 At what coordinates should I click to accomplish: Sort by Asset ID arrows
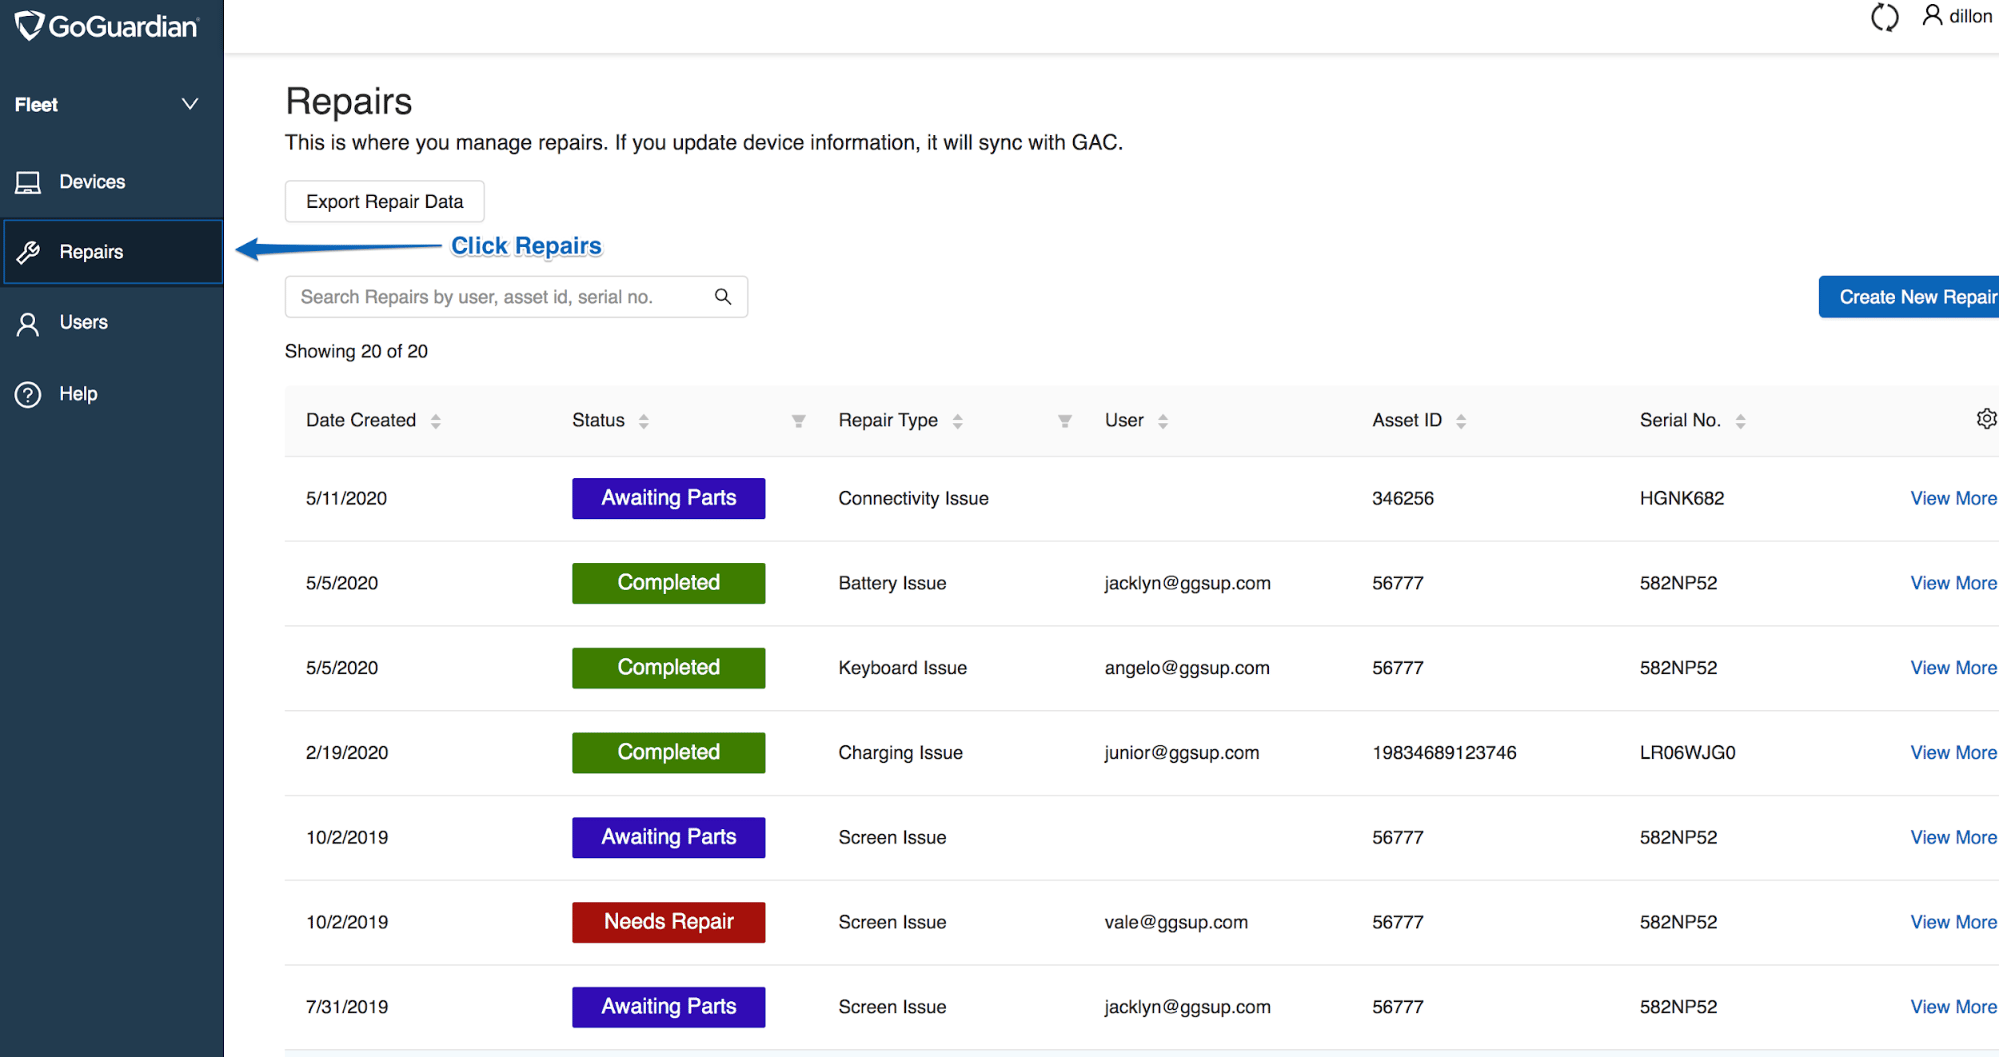(x=1461, y=421)
